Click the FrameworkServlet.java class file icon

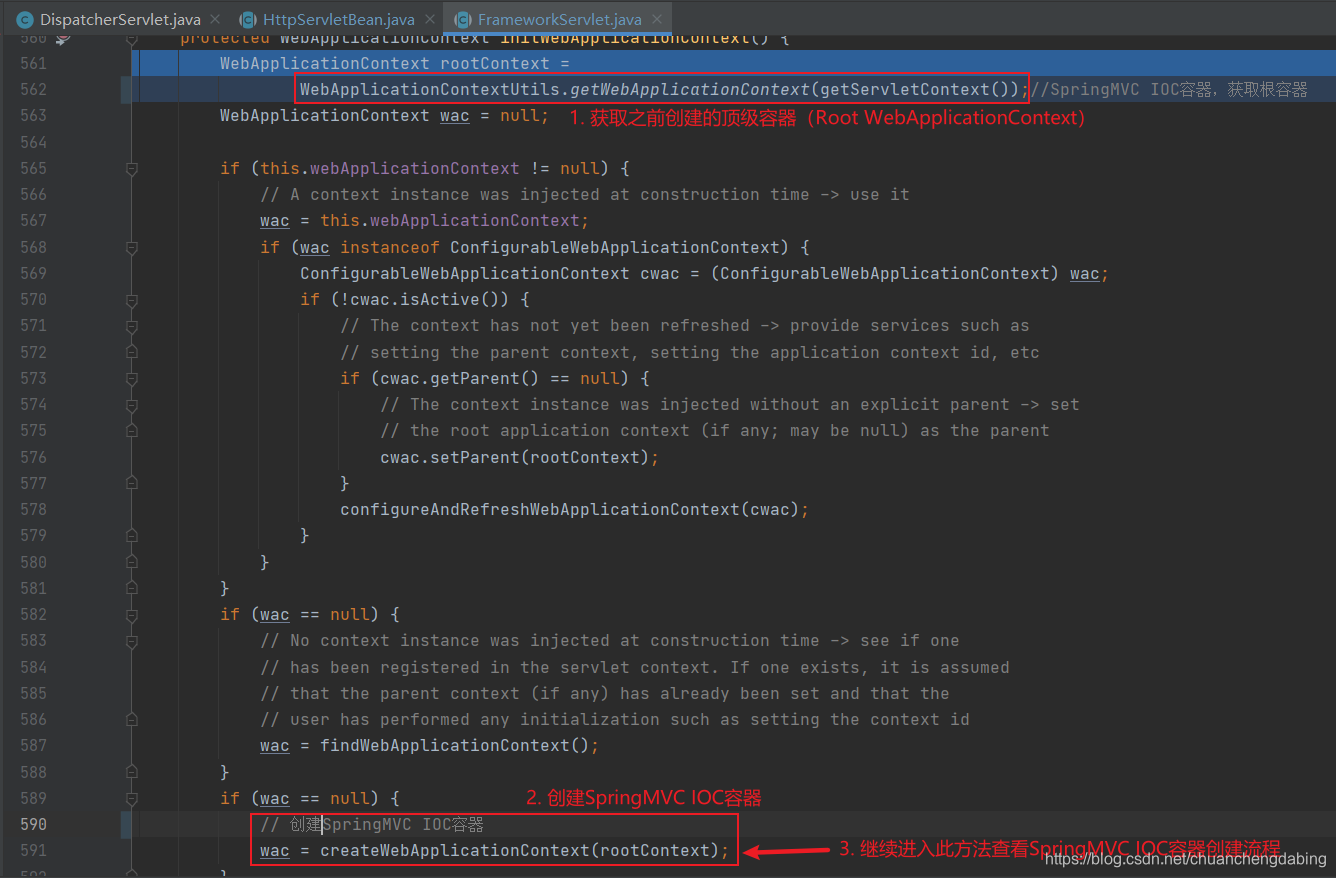[463, 19]
